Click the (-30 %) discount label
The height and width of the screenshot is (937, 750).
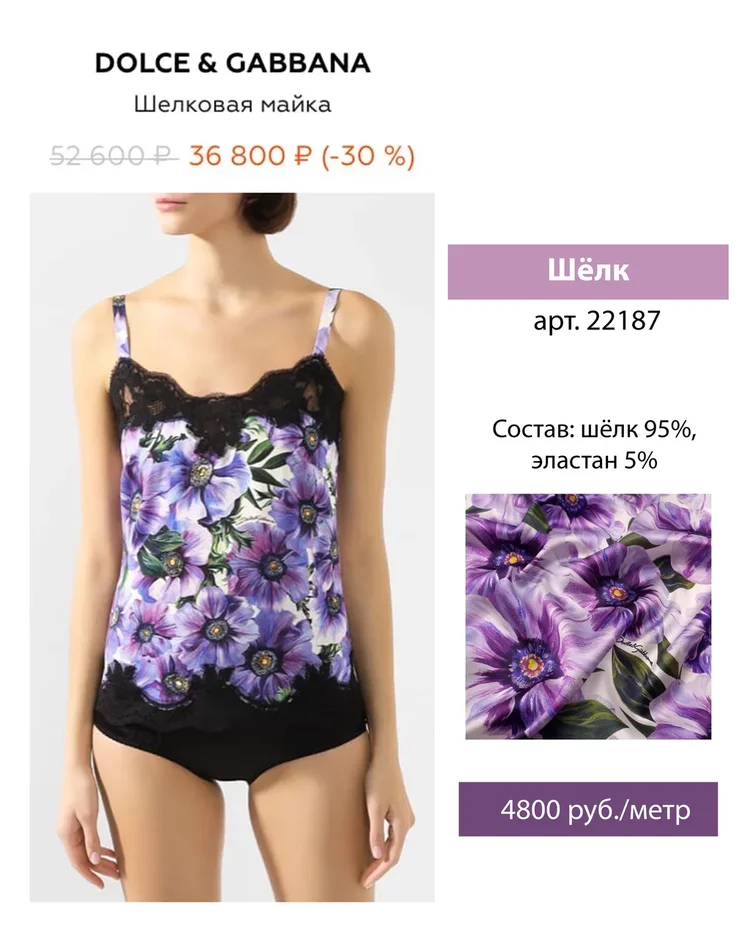(x=368, y=157)
